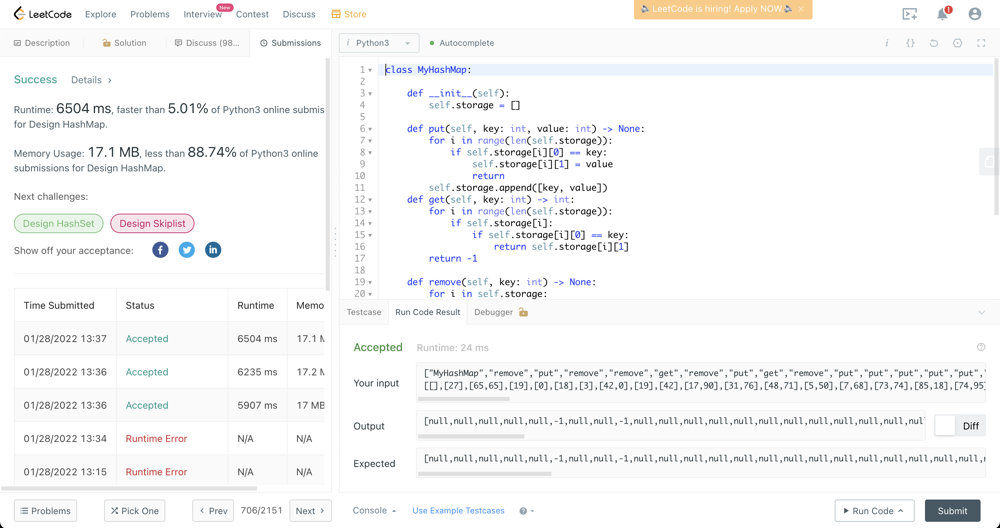Image resolution: width=1000 pixels, height=528 pixels.
Task: Open the LeetCode playground terminal icon
Action: pyautogui.click(x=909, y=14)
